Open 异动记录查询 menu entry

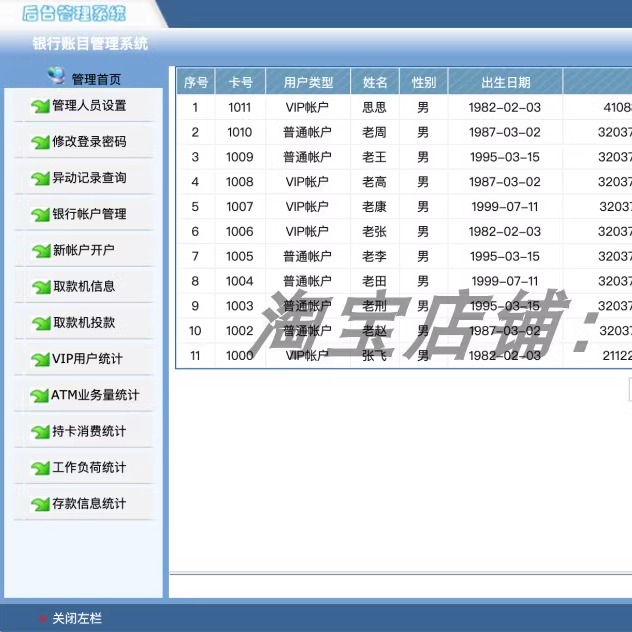[89, 178]
